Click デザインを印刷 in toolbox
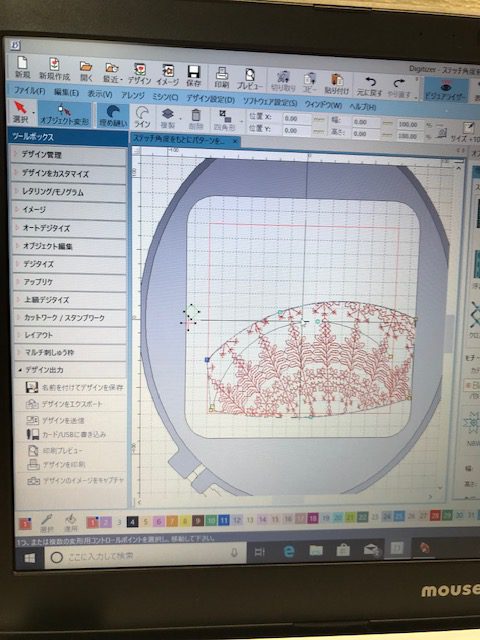Viewport: 480px width, 640px height. pyautogui.click(x=56, y=464)
